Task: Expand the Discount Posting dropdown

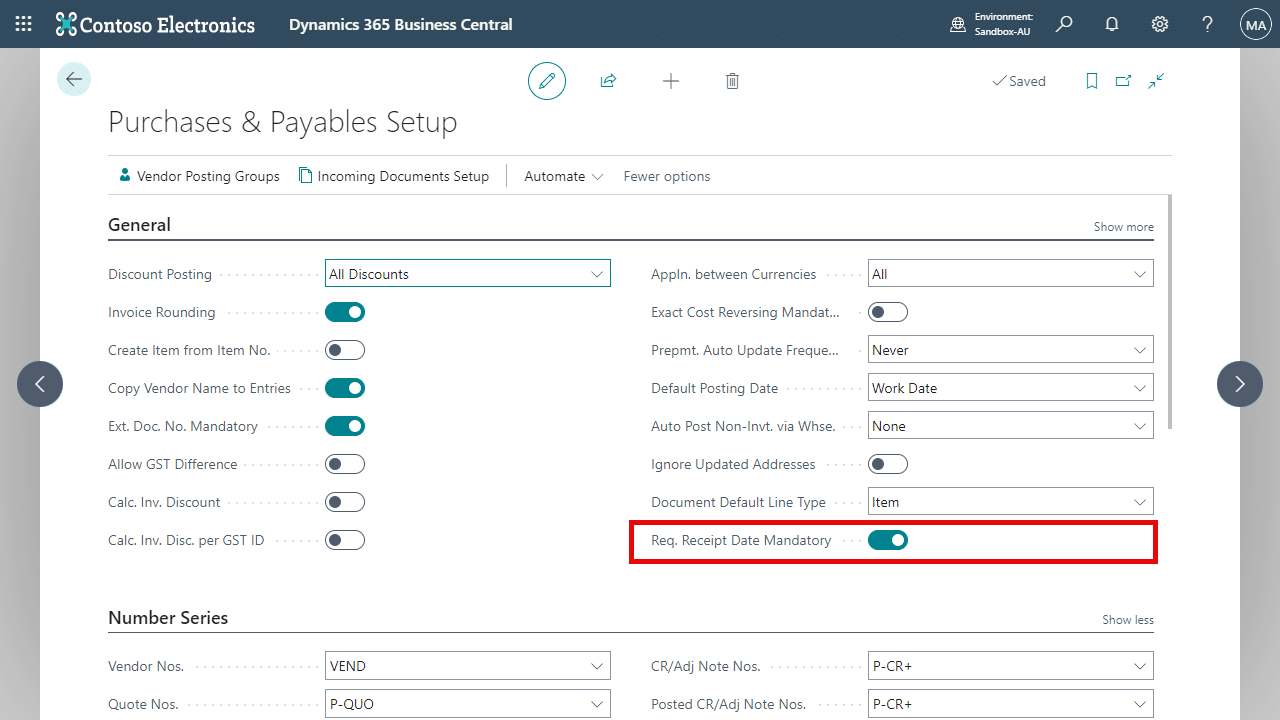Action: pyautogui.click(x=468, y=274)
